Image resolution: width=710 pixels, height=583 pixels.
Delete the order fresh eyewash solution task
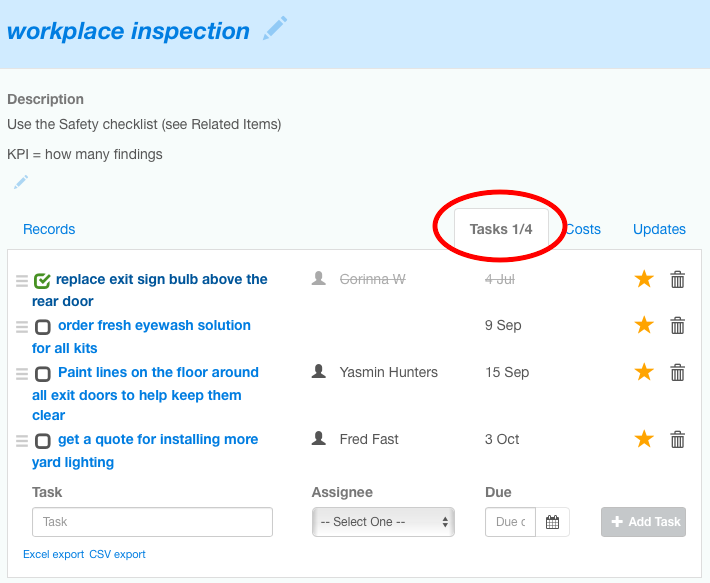point(677,325)
